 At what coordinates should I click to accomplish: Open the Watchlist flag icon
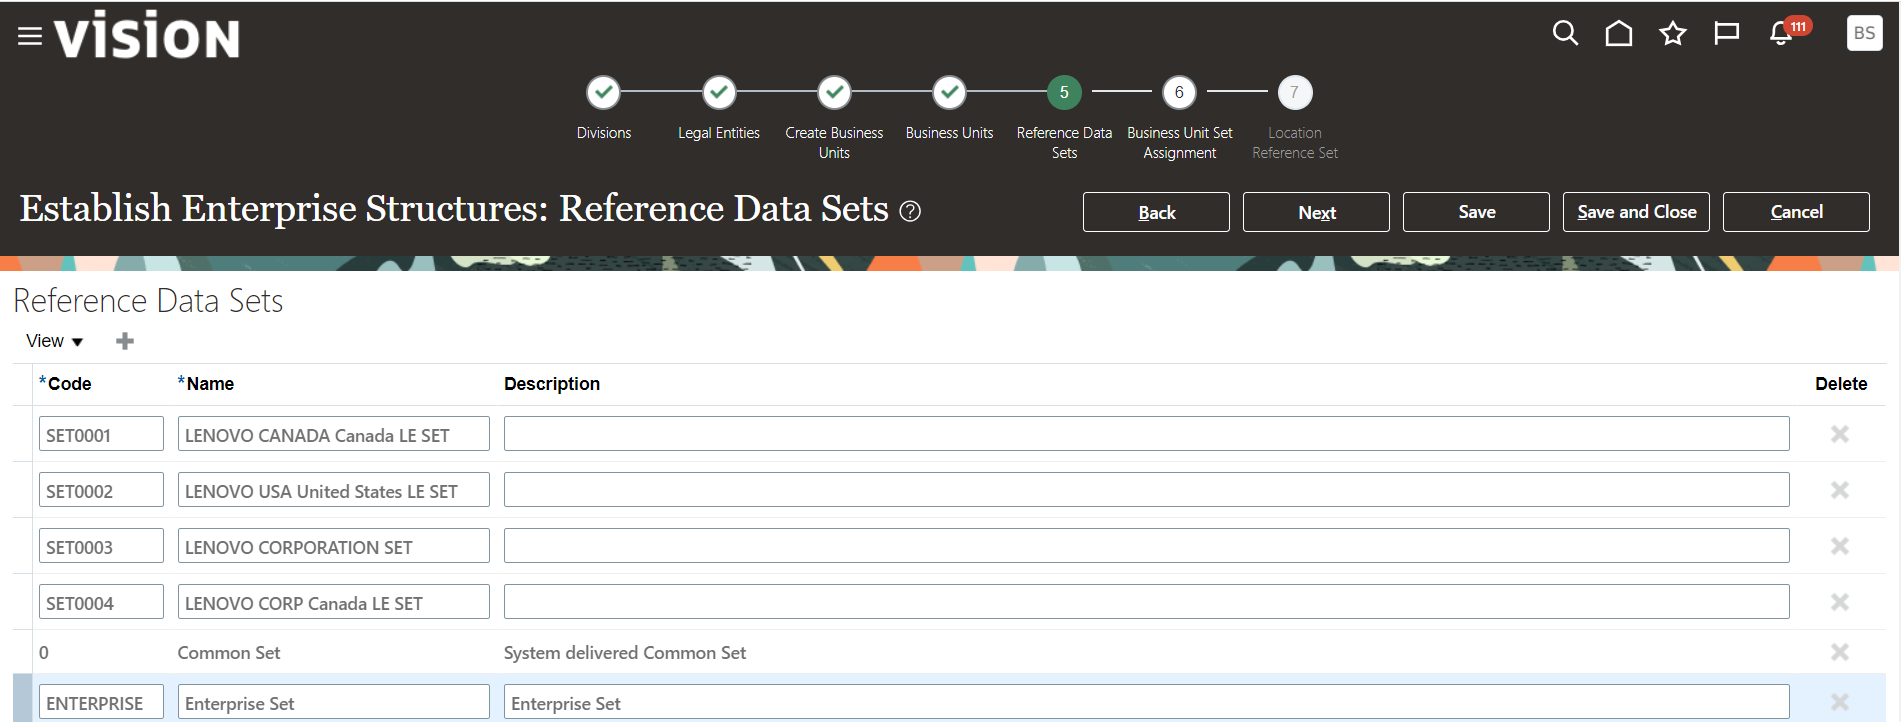coord(1726,34)
